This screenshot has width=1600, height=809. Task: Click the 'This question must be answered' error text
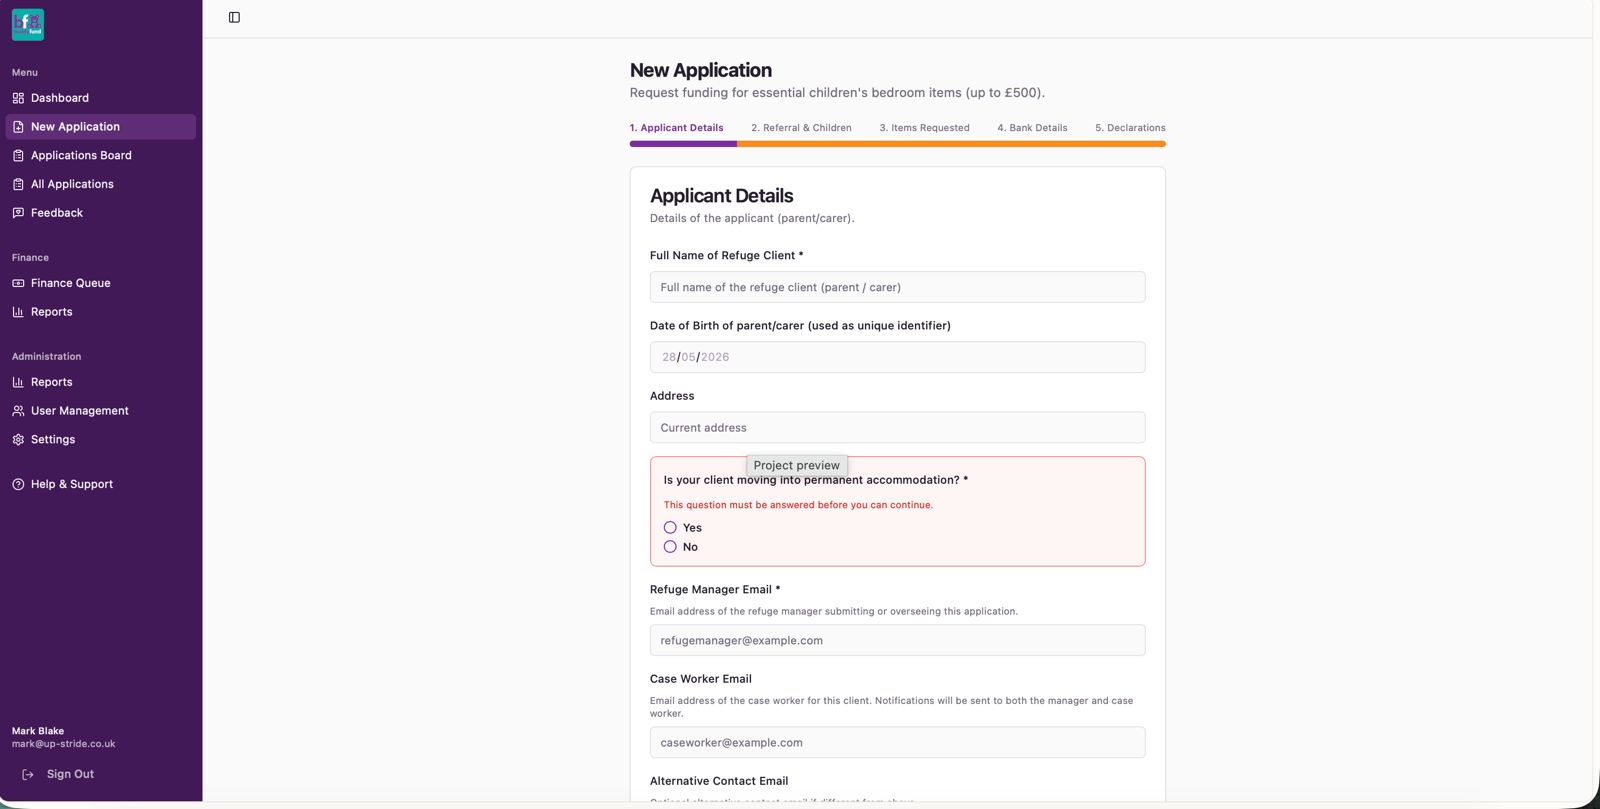(x=798, y=505)
